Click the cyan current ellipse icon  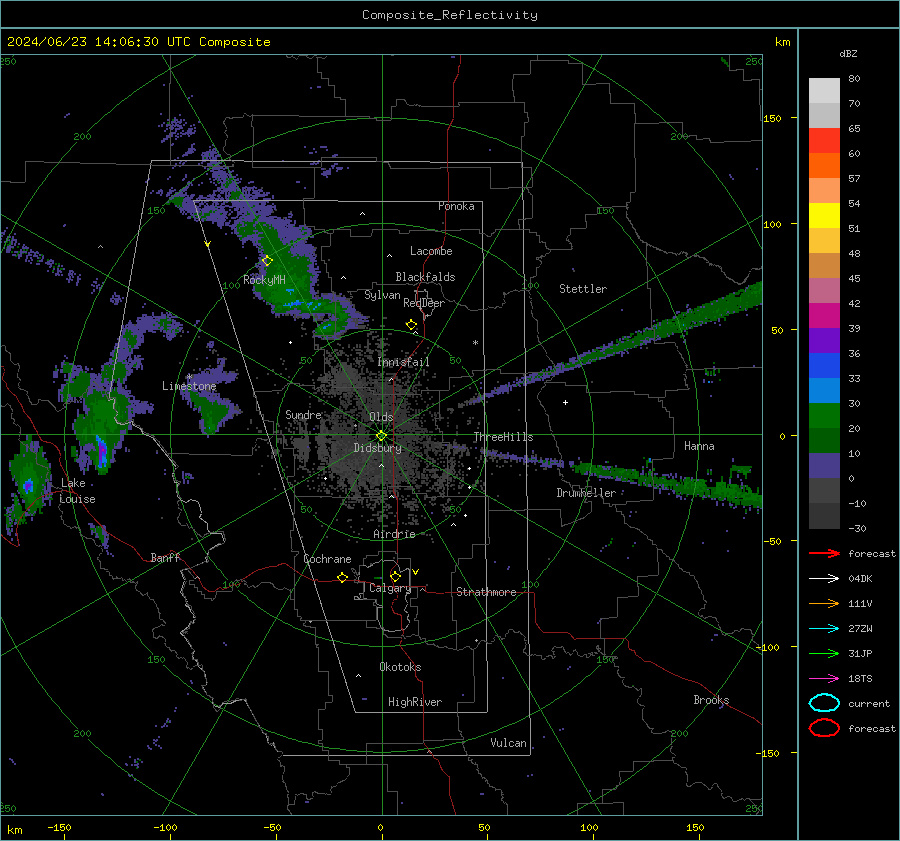tap(824, 703)
